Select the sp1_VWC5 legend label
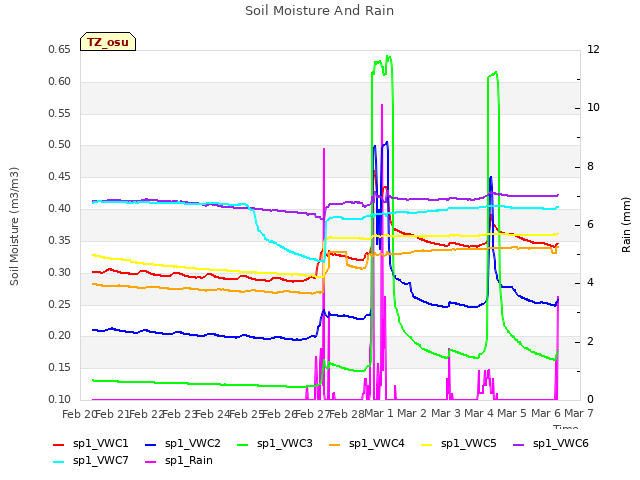 pyautogui.click(x=469, y=444)
